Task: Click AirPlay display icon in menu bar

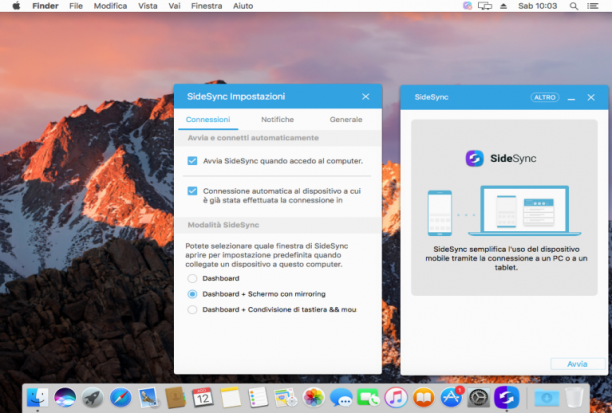Action: tap(485, 6)
